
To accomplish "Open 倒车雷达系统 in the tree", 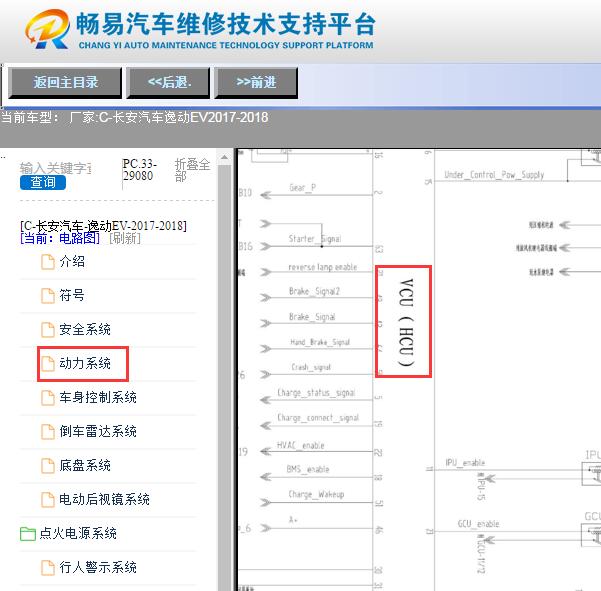I will 98,432.
